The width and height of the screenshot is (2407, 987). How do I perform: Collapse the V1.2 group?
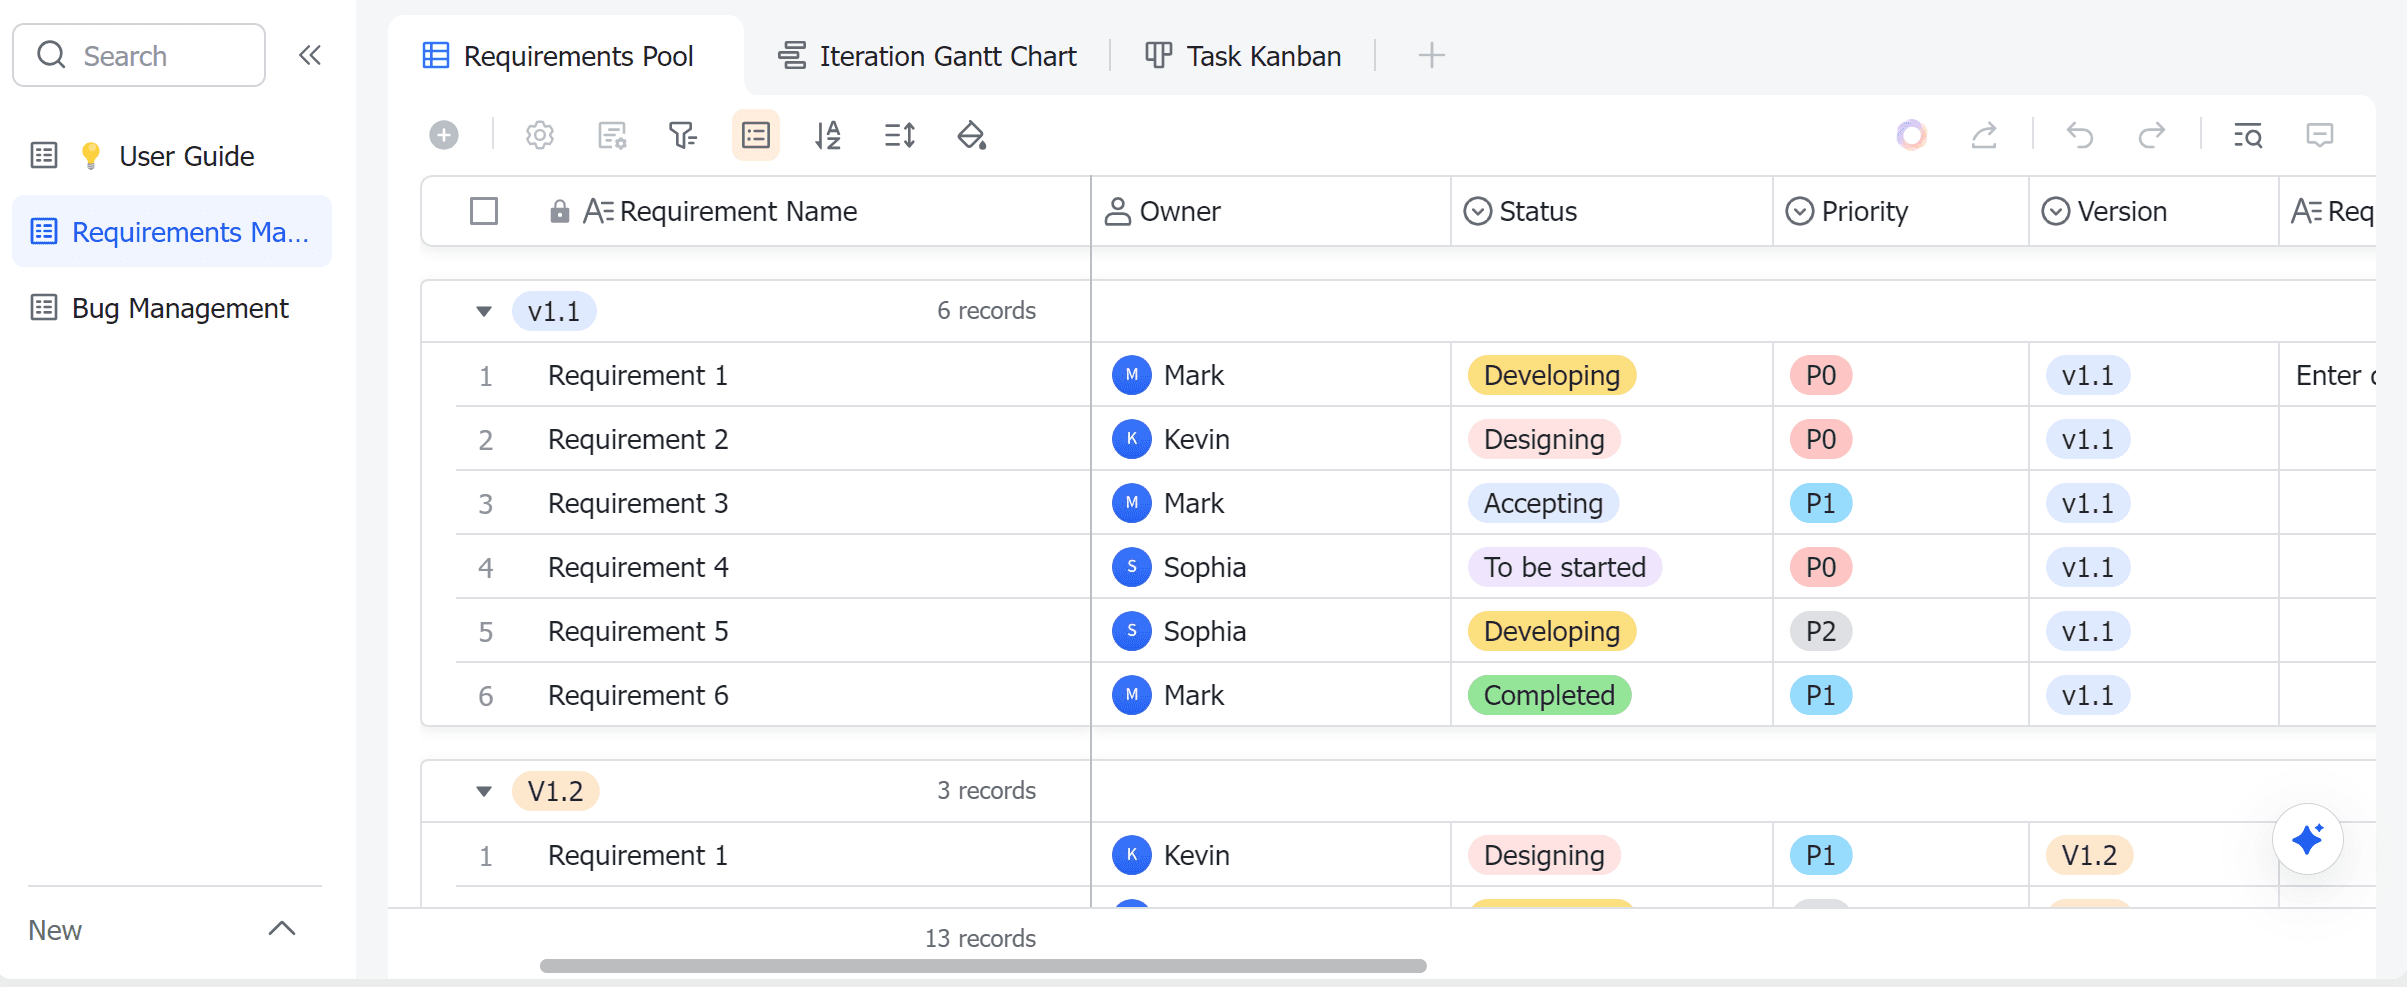[484, 791]
